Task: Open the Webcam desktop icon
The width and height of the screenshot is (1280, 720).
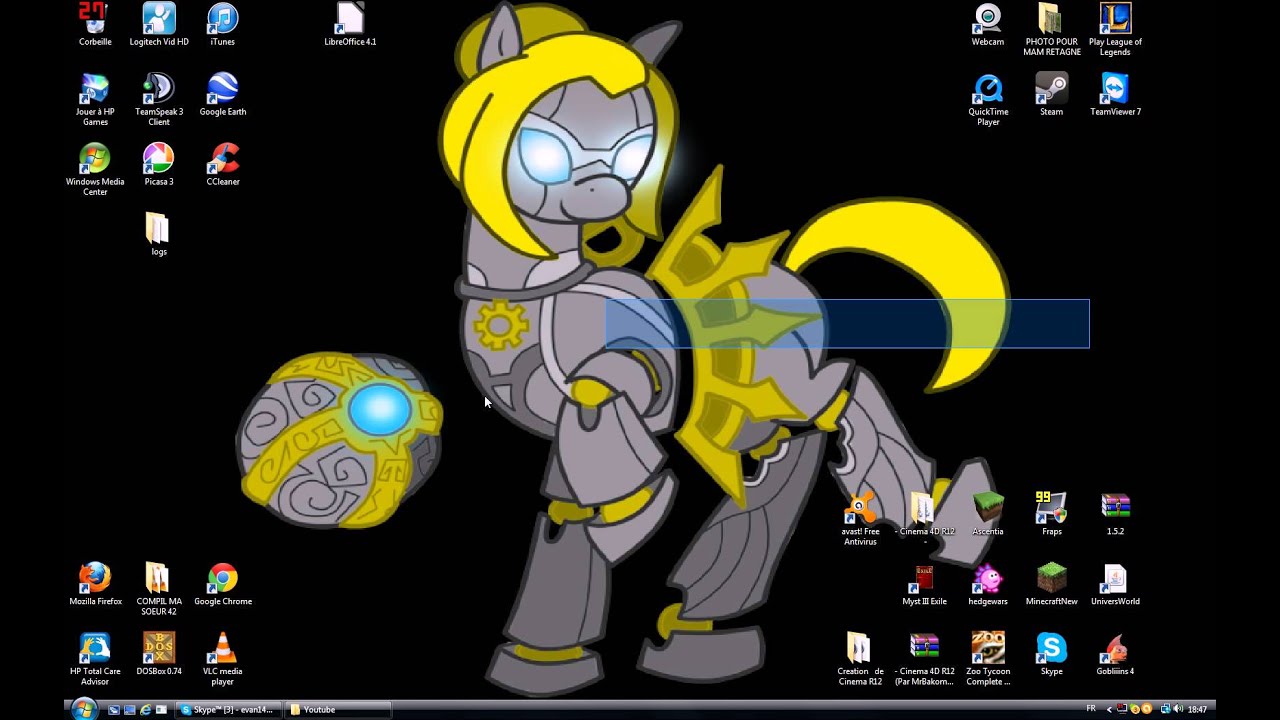Action: [987, 25]
